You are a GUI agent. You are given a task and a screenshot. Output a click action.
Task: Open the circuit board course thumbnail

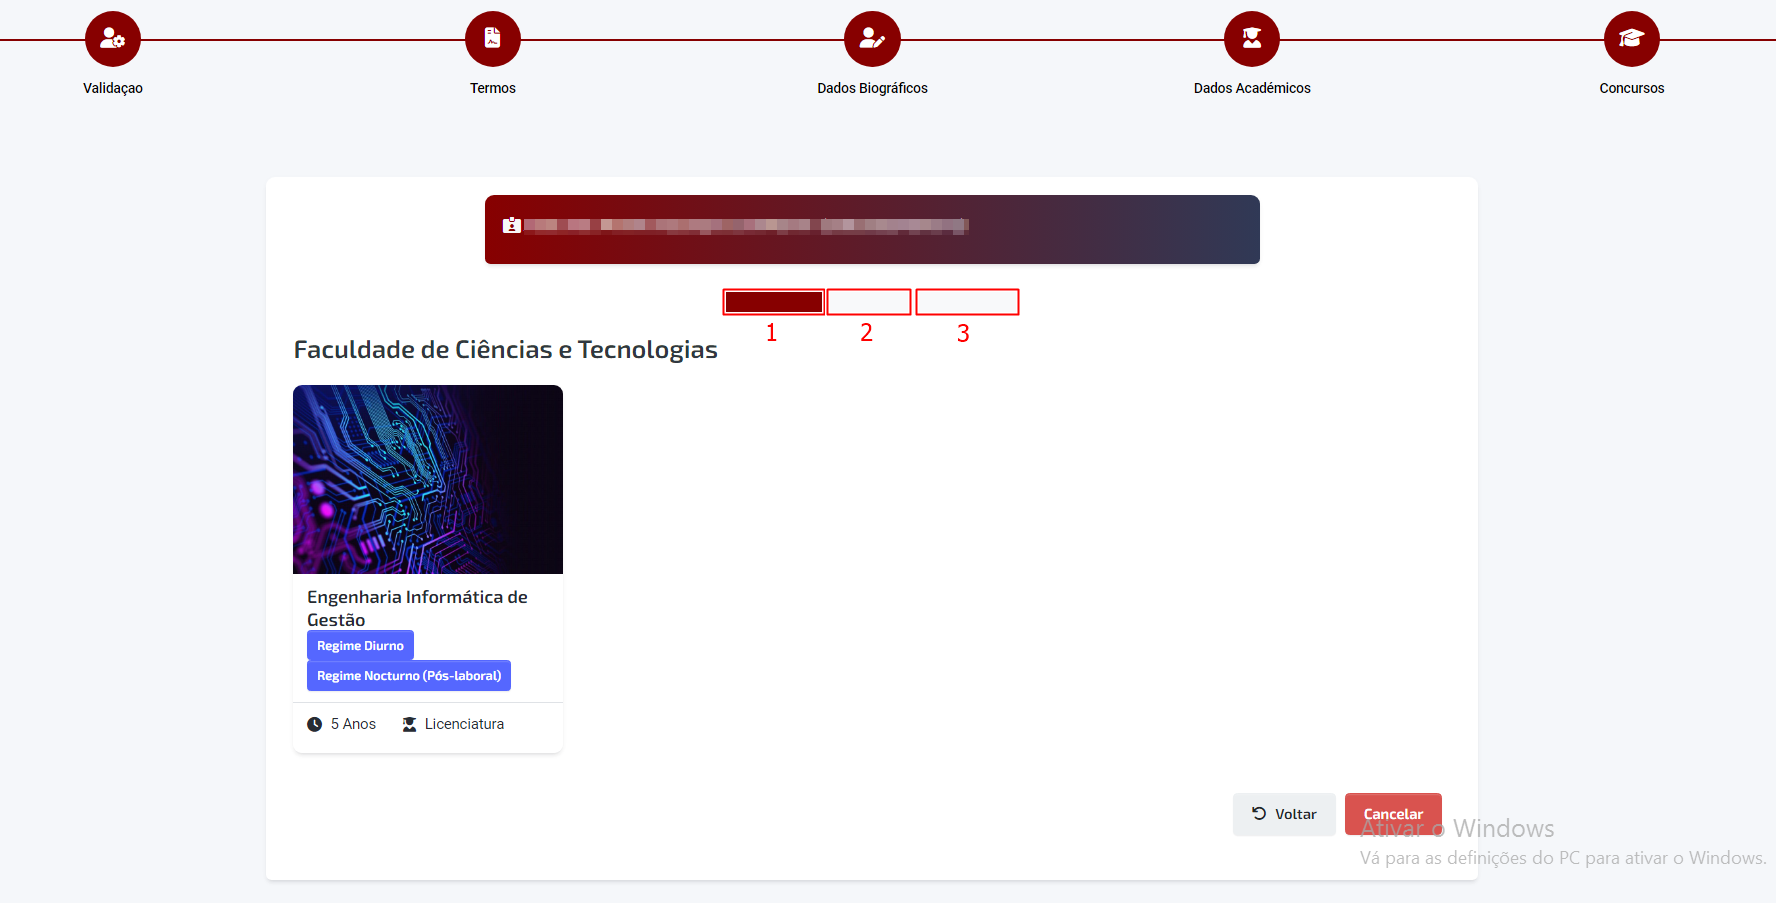click(428, 479)
